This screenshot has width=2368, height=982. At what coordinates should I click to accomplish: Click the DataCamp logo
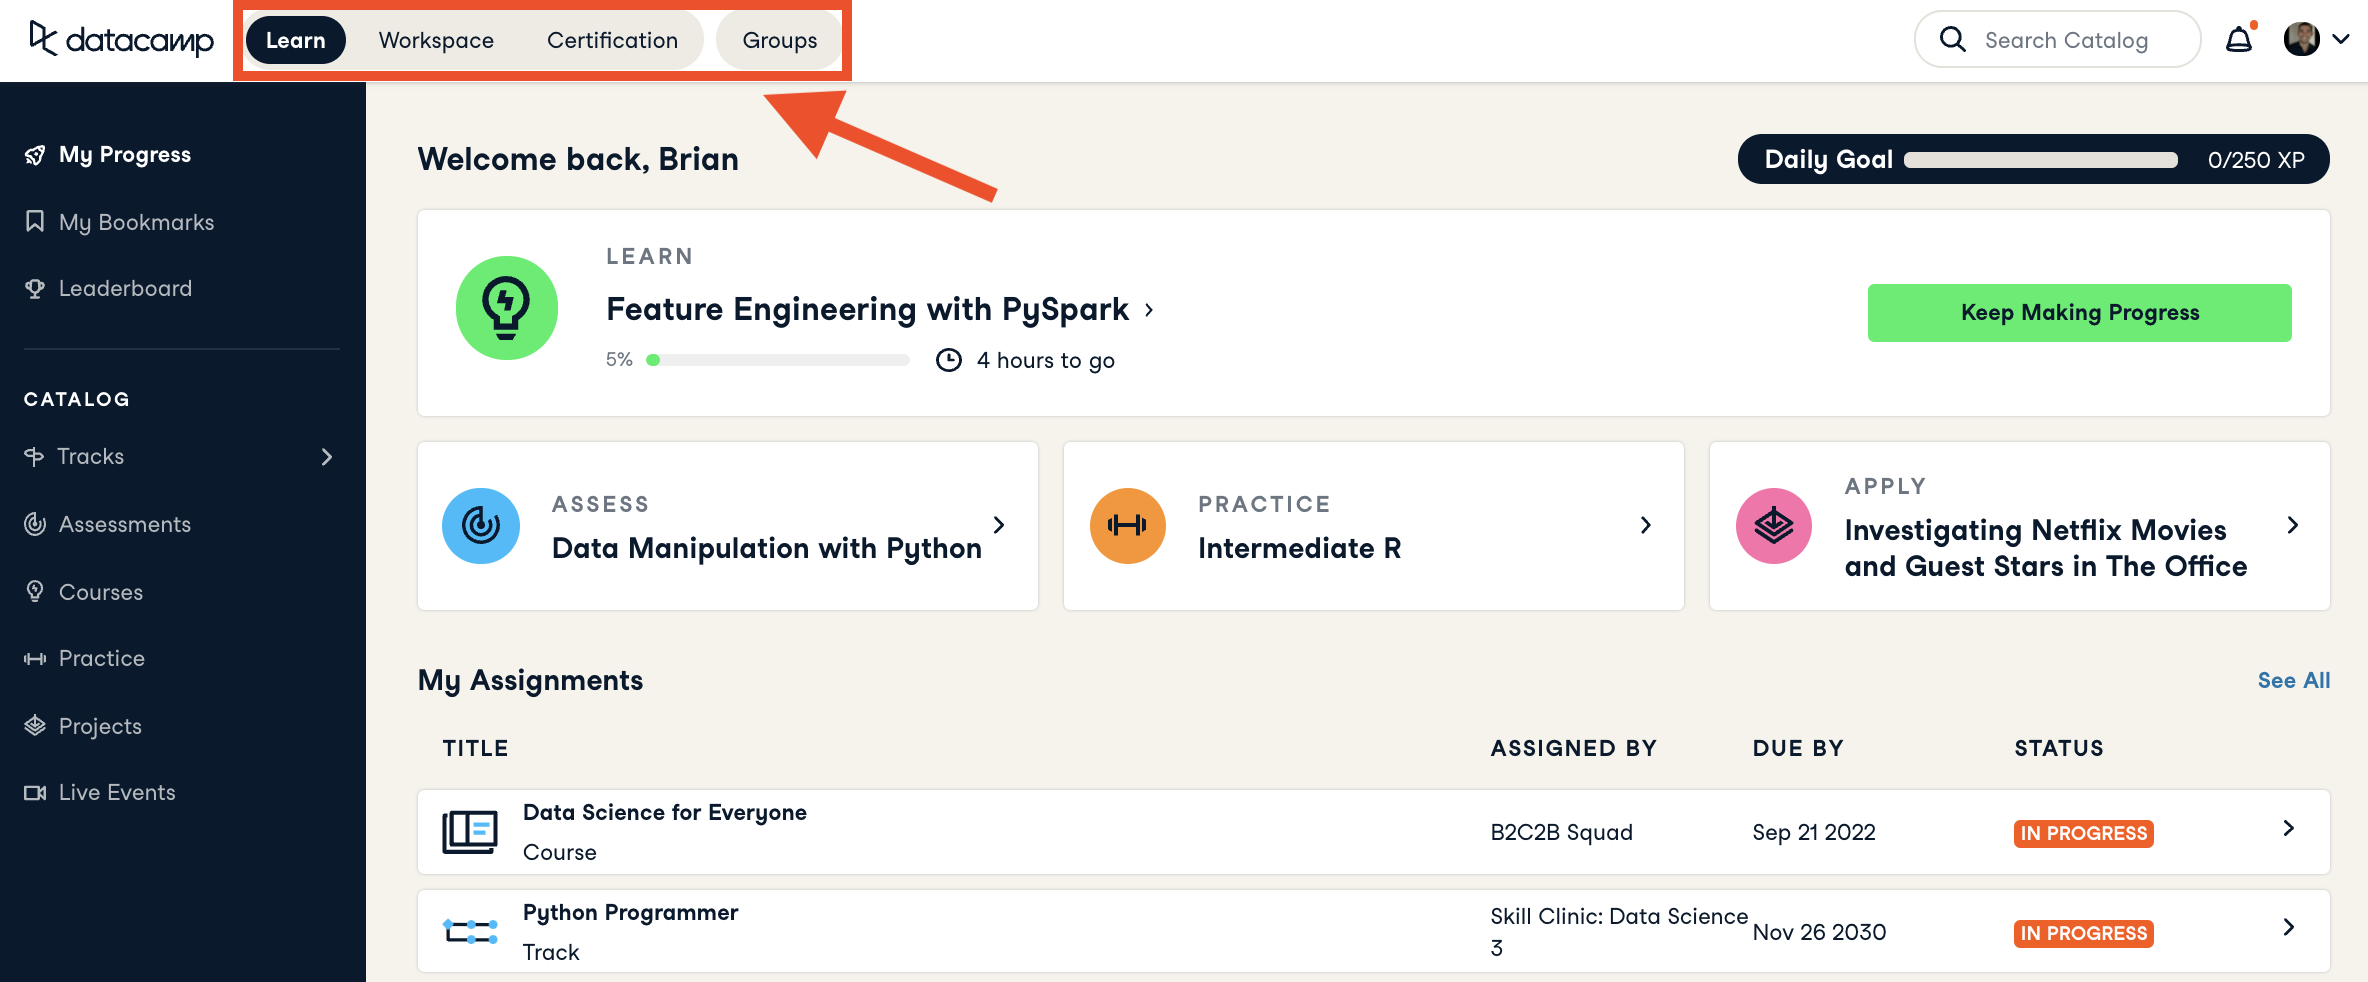(121, 40)
